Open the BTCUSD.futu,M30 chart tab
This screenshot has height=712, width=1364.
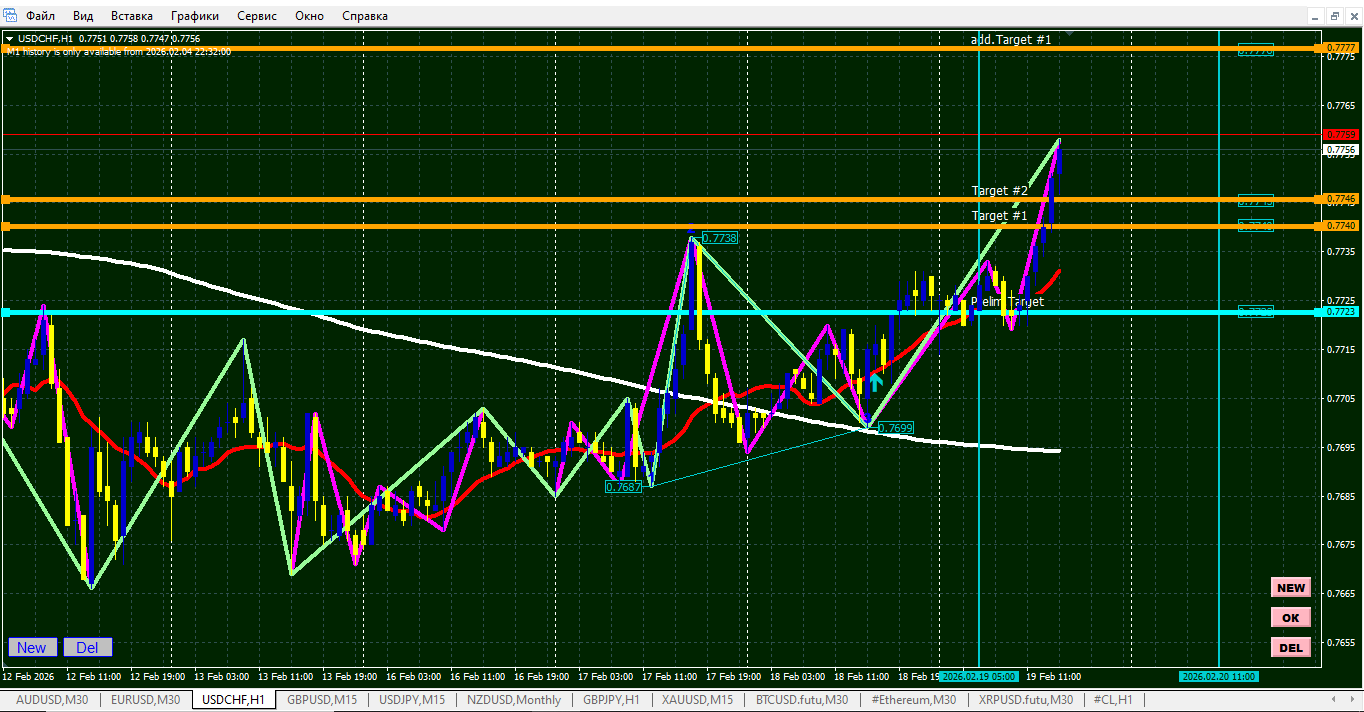pos(802,700)
